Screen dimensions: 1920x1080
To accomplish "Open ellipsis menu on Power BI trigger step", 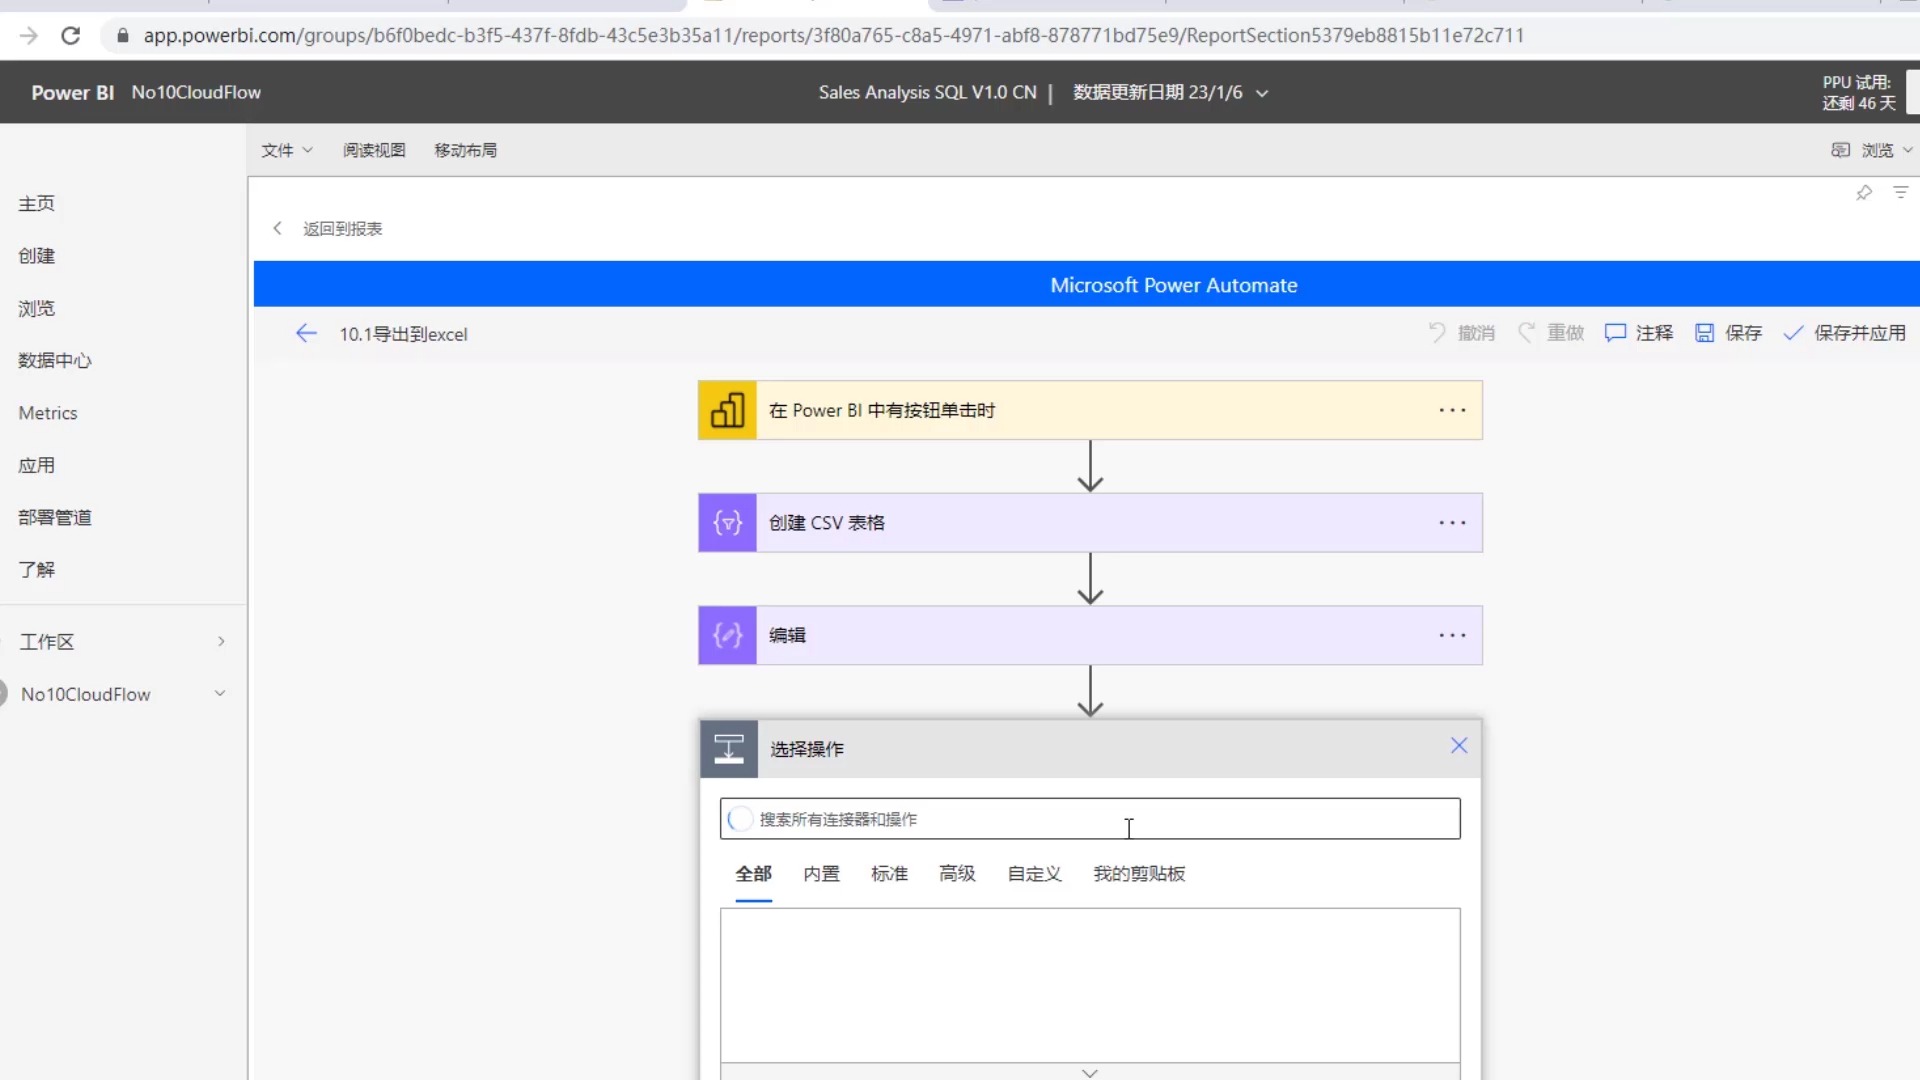I will click(1452, 410).
